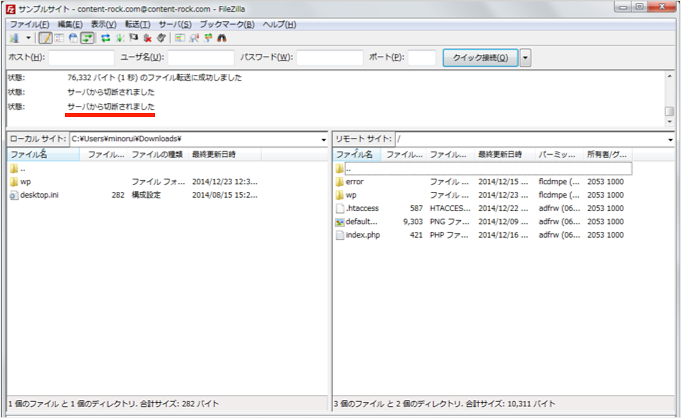Click the パスワード password input field
681x418 pixels.
click(x=330, y=57)
